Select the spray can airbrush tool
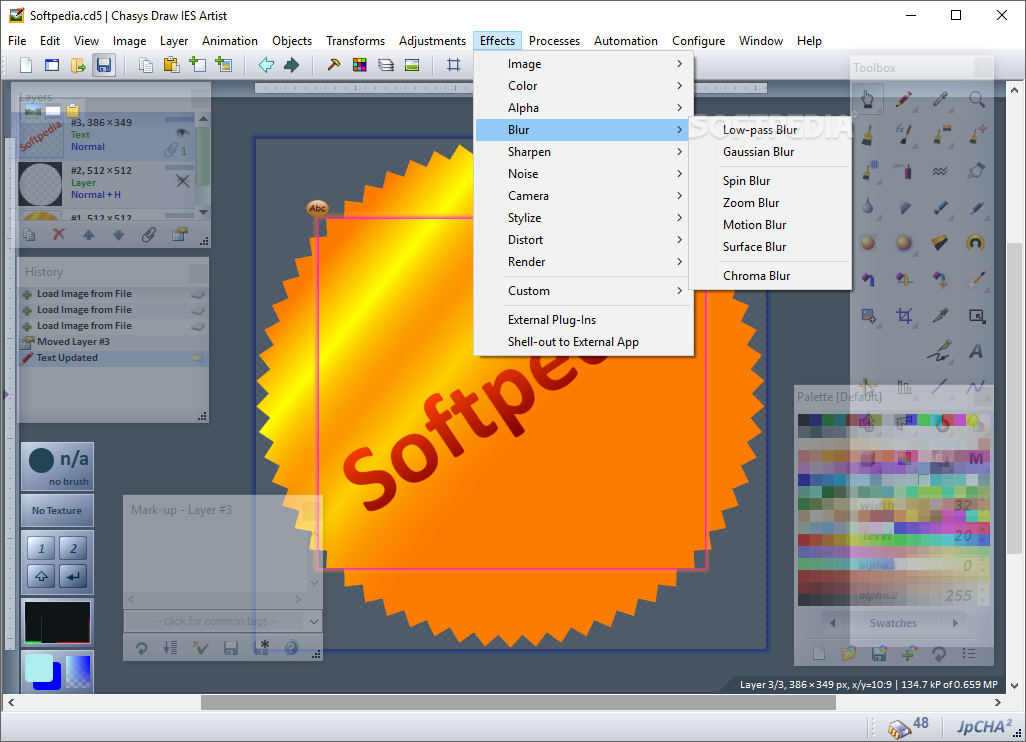 tap(904, 171)
